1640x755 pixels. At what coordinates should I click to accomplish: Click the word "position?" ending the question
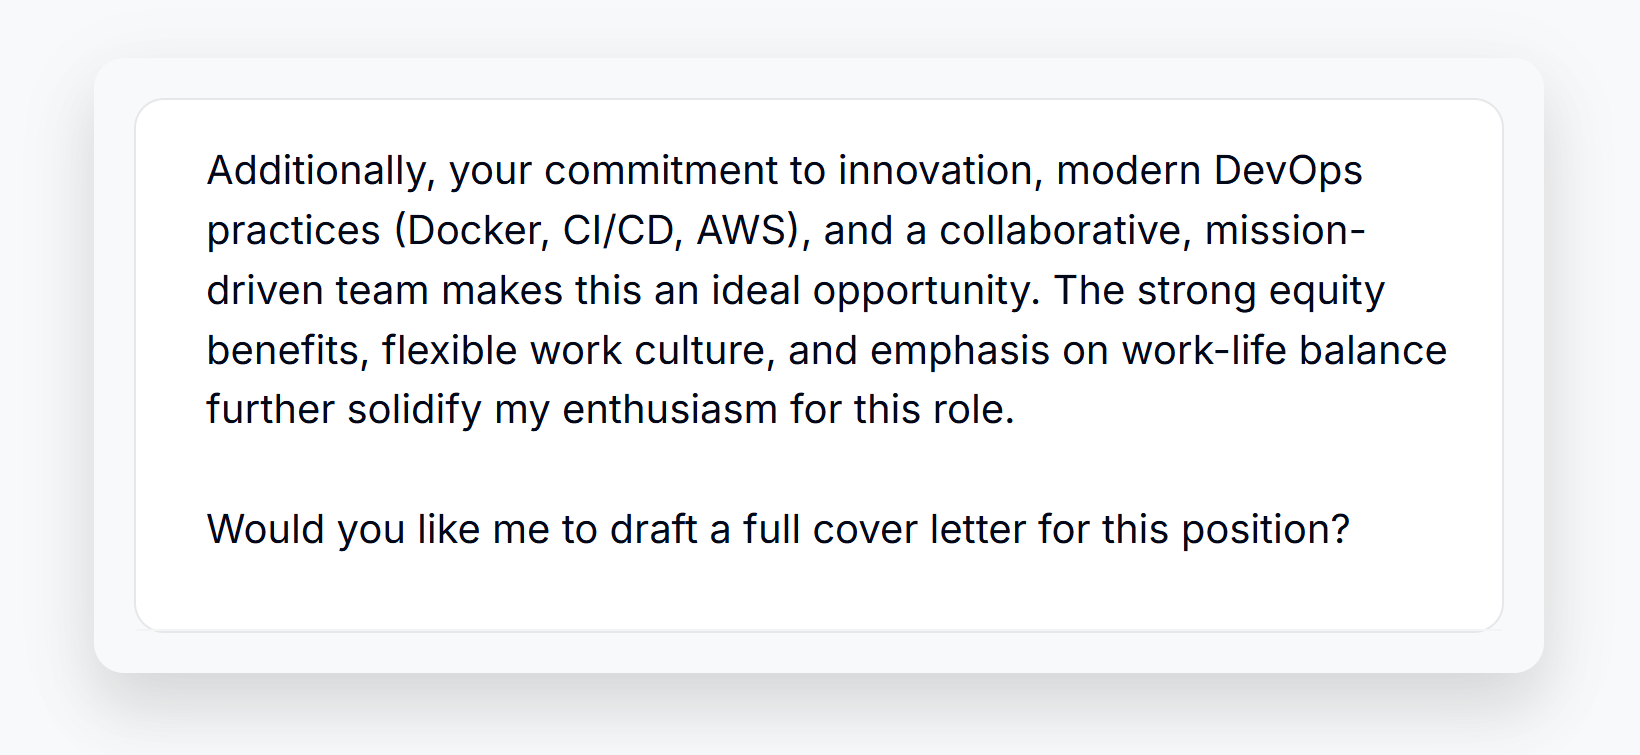(1266, 530)
